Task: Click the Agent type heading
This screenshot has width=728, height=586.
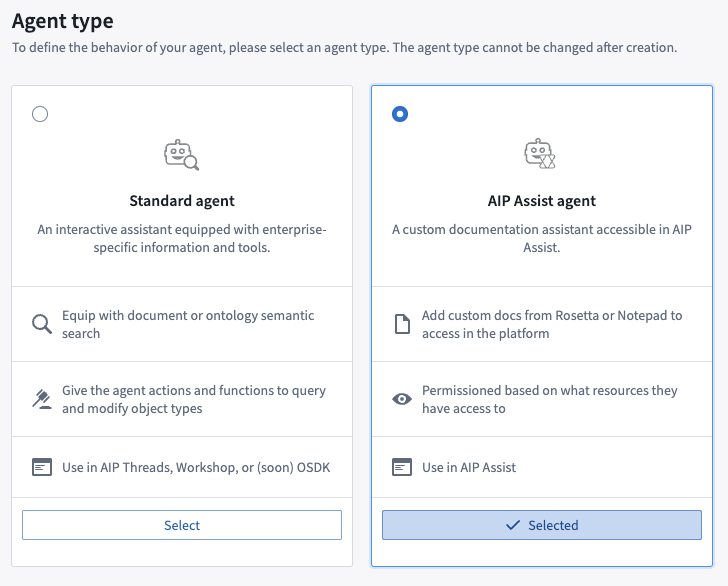Action: pos(63,21)
